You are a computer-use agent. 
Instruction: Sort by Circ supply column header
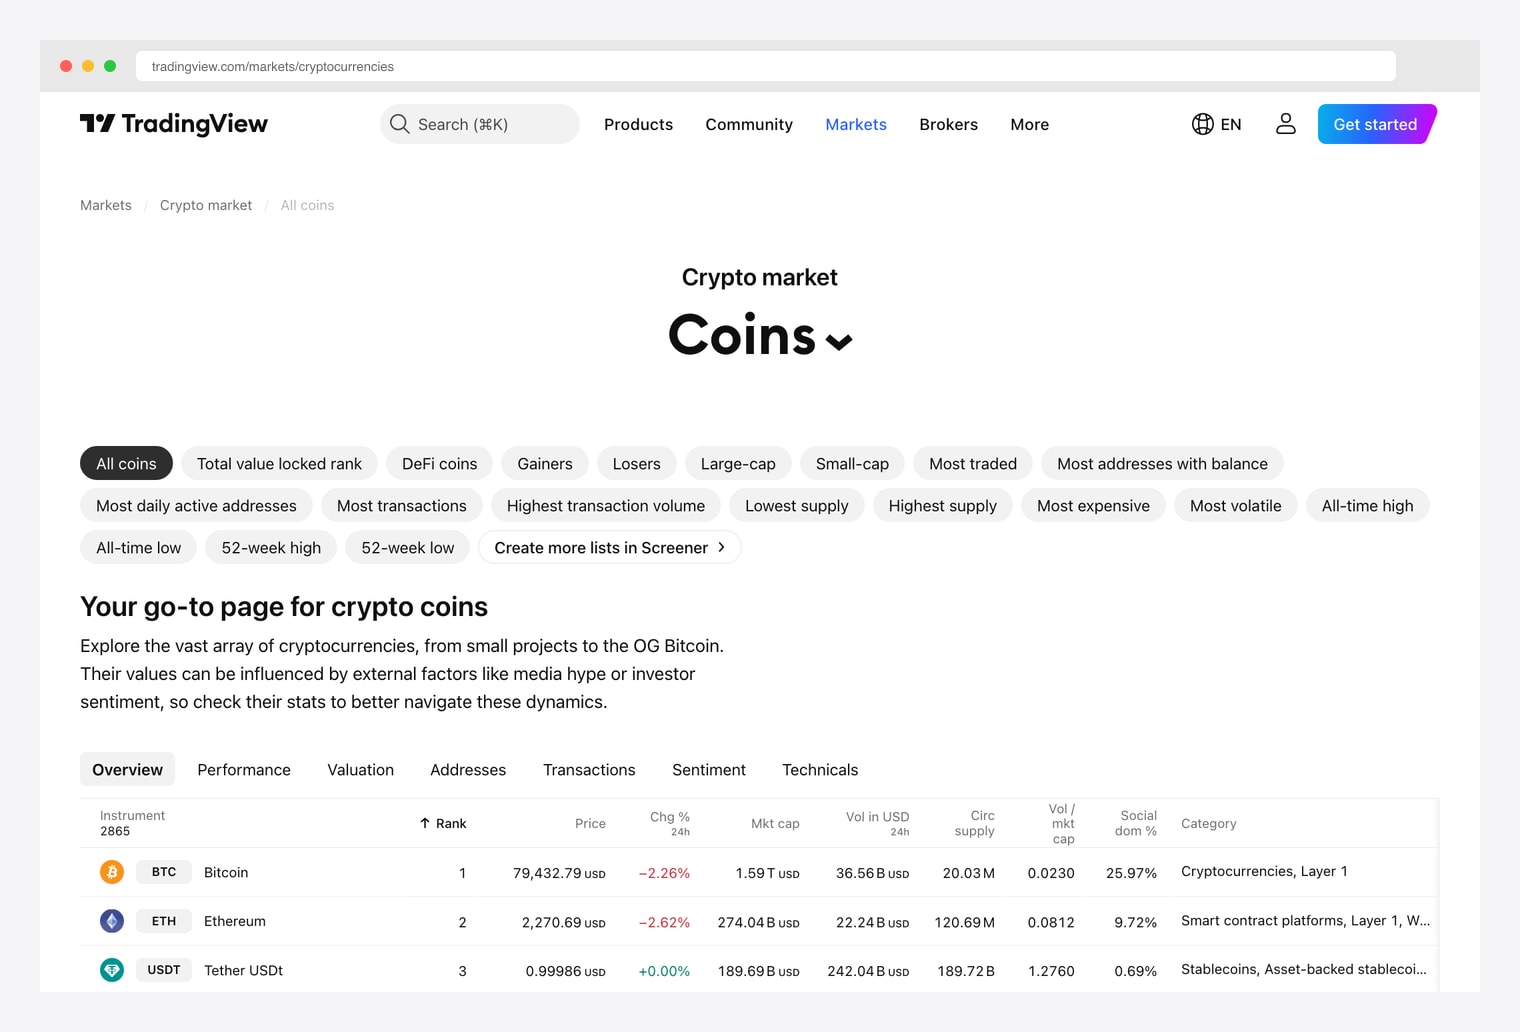pyautogui.click(x=975, y=824)
